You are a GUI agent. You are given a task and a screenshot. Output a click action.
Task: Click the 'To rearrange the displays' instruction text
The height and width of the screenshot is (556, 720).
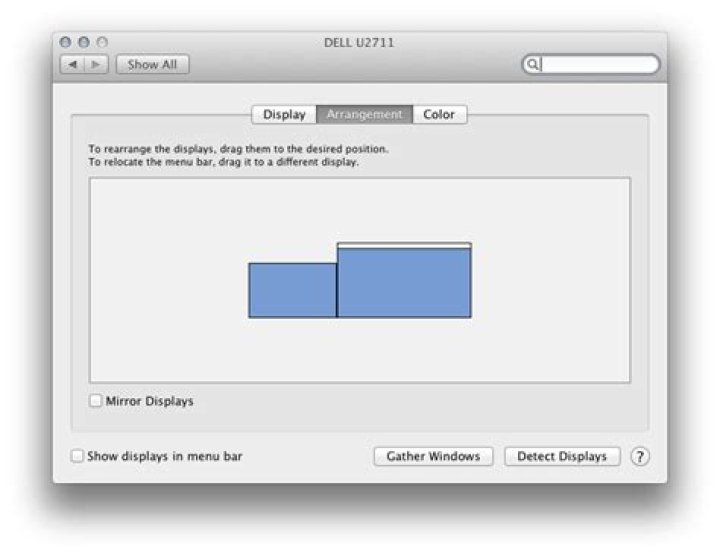point(238,149)
